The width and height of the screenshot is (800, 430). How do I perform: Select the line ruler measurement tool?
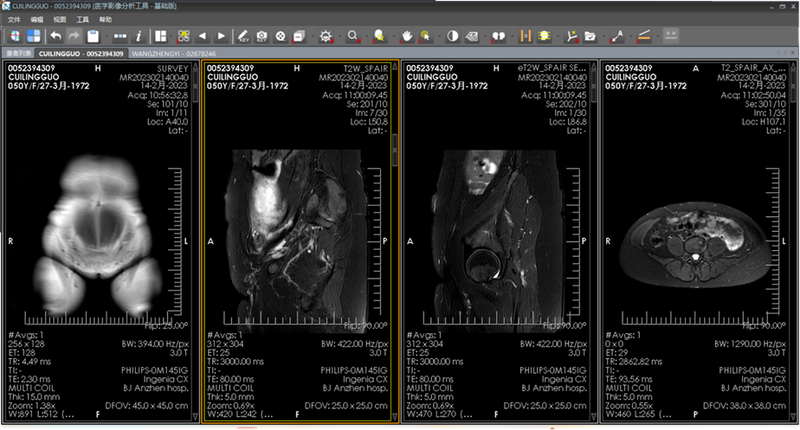(x=644, y=36)
